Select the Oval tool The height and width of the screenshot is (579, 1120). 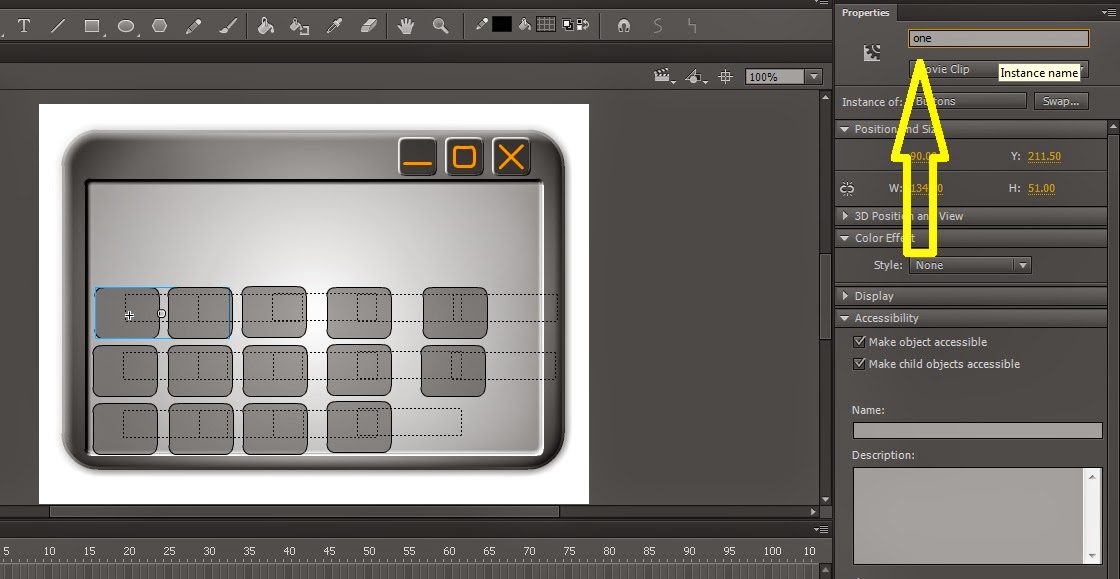pyautogui.click(x=126, y=26)
